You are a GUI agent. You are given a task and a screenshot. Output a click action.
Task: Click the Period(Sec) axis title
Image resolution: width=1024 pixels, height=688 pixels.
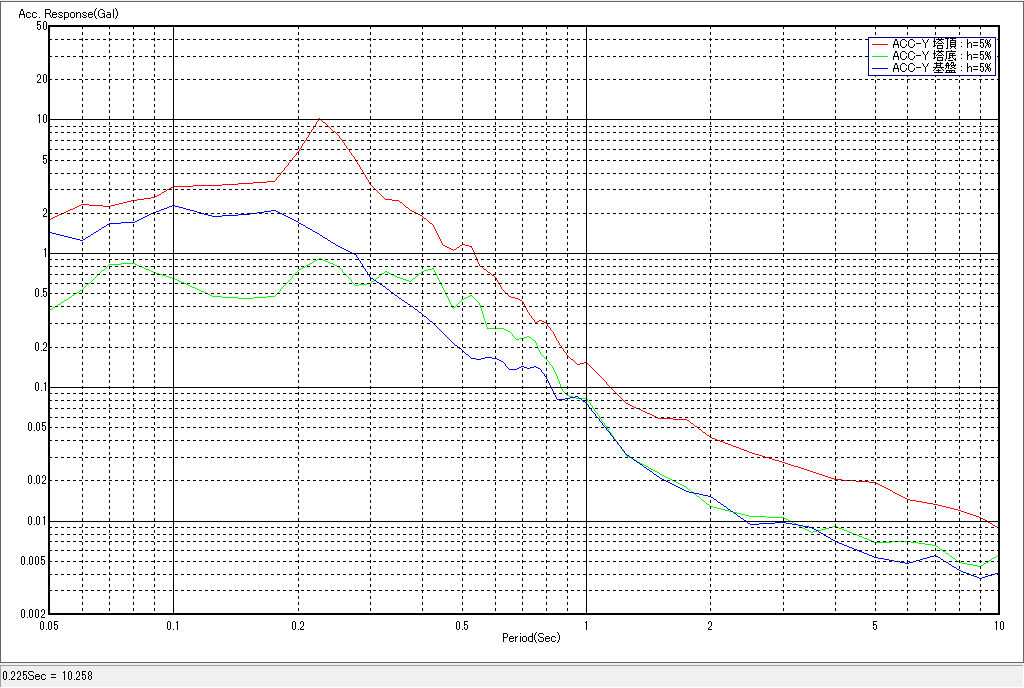(530, 637)
